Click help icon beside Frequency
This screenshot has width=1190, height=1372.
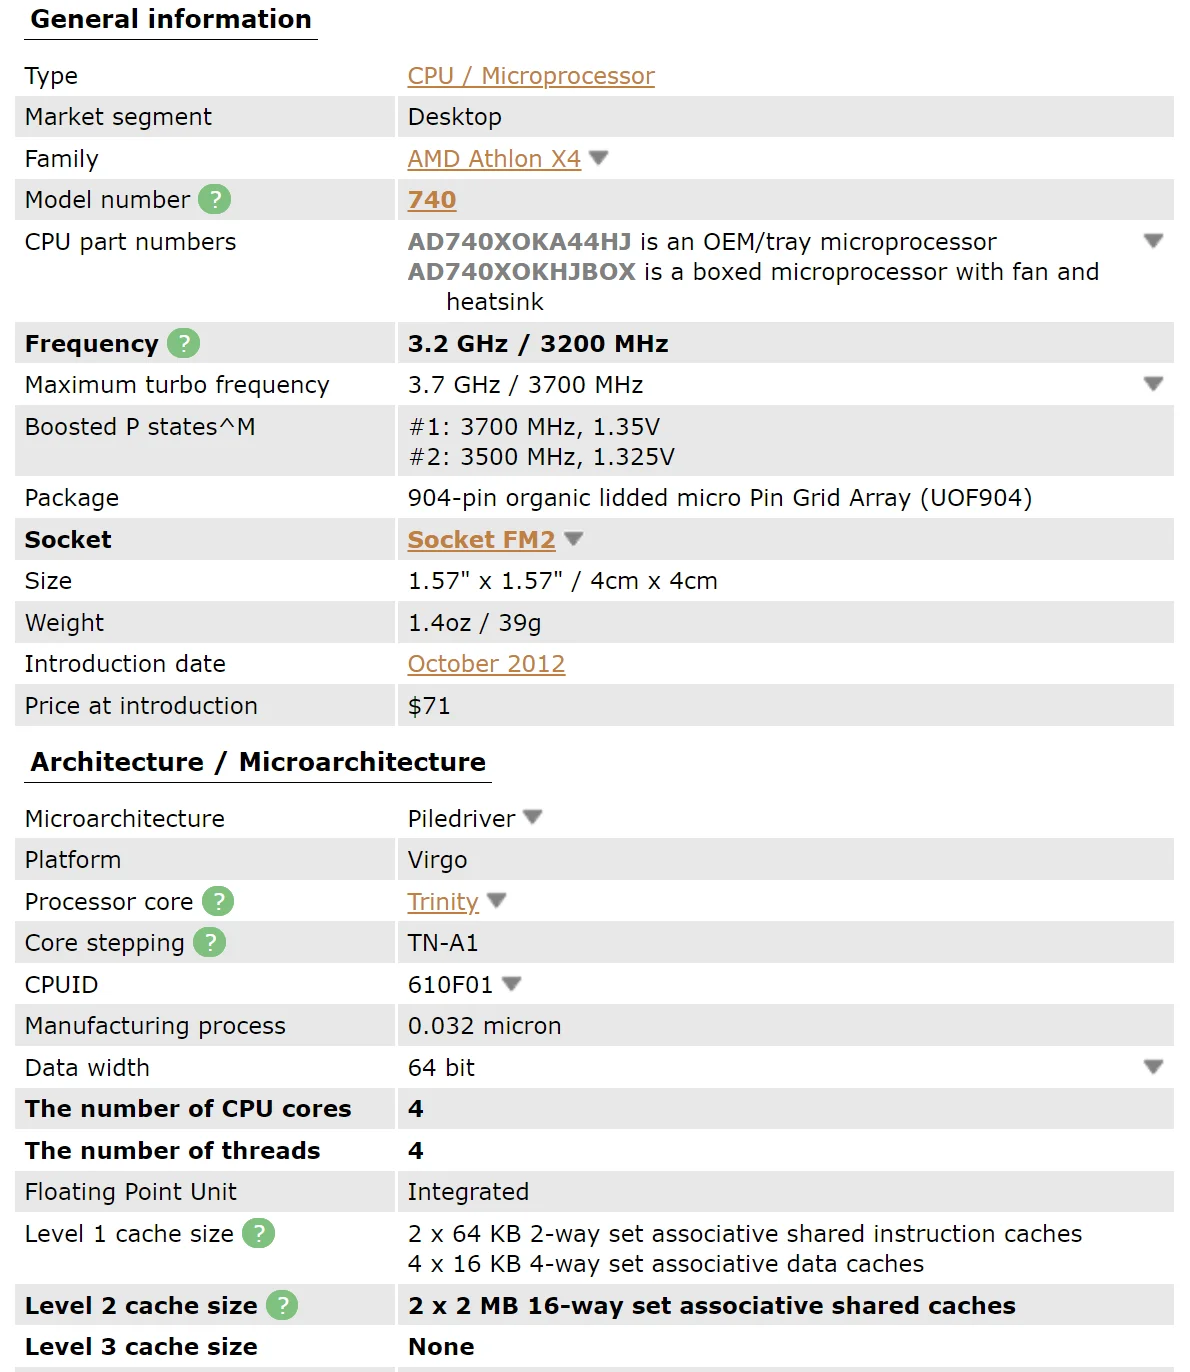(x=183, y=344)
